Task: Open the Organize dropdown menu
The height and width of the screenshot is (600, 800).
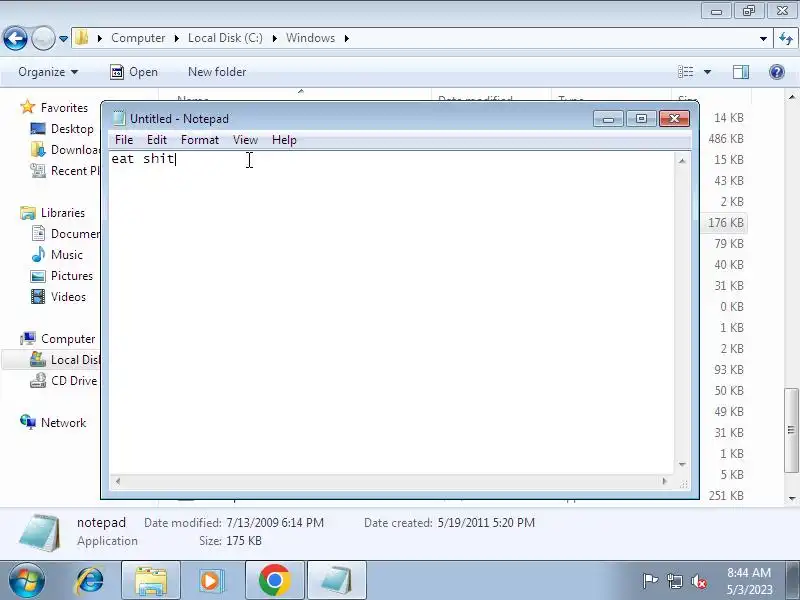Action: tap(48, 72)
